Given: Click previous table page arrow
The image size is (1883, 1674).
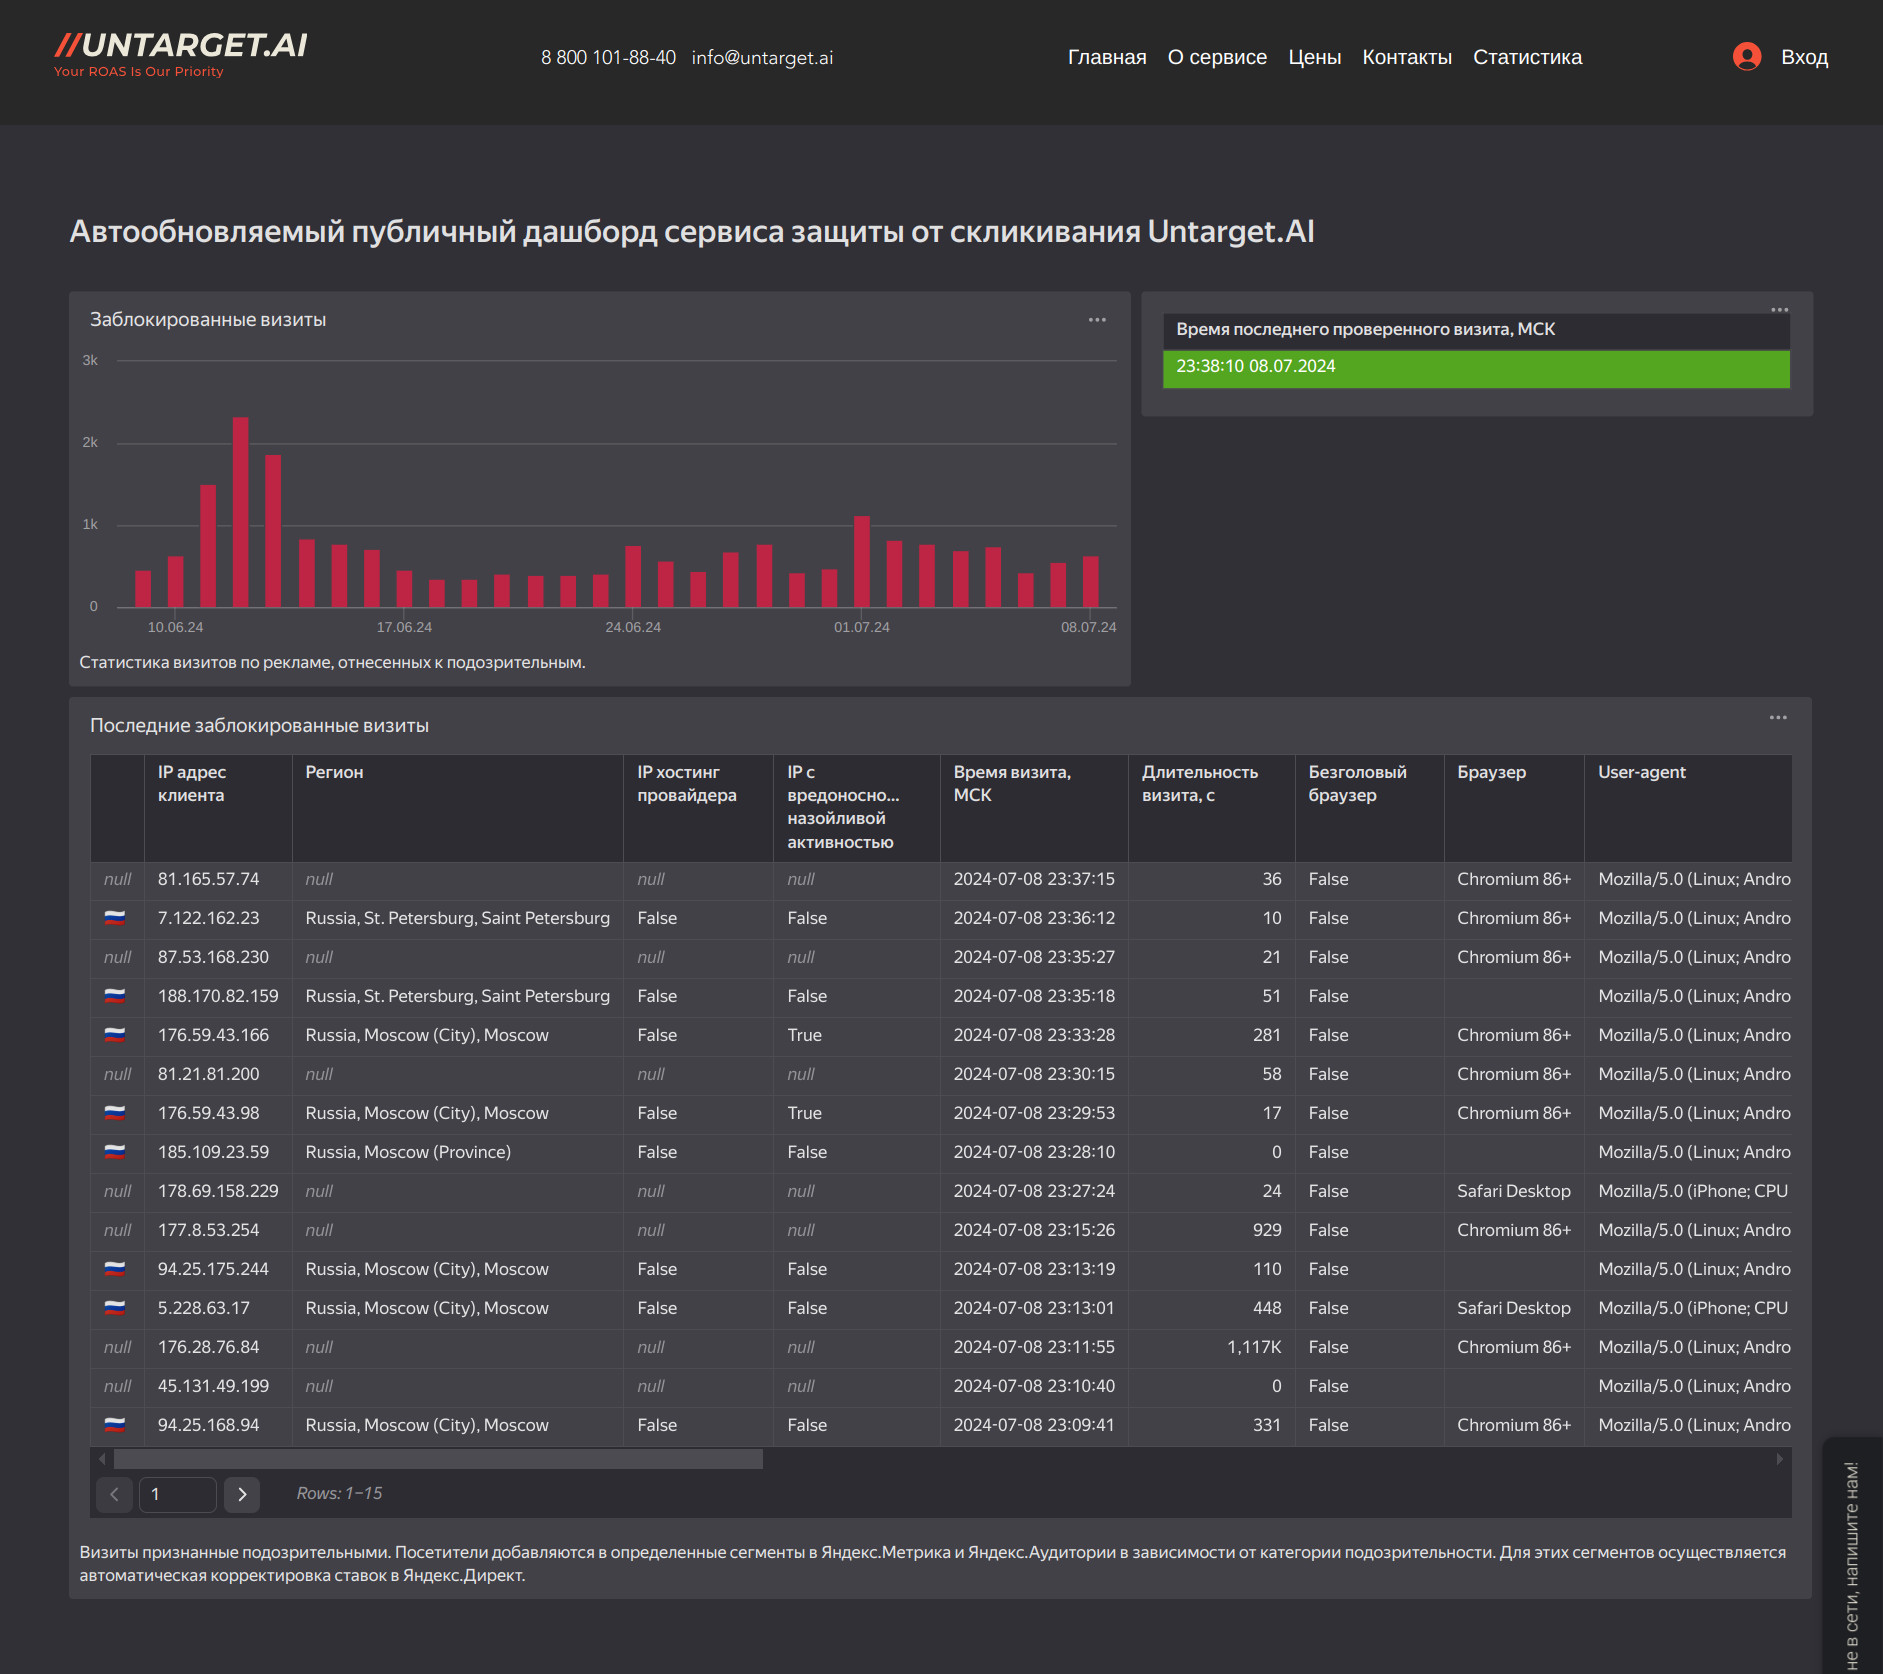Looking at the screenshot, I should (114, 1494).
